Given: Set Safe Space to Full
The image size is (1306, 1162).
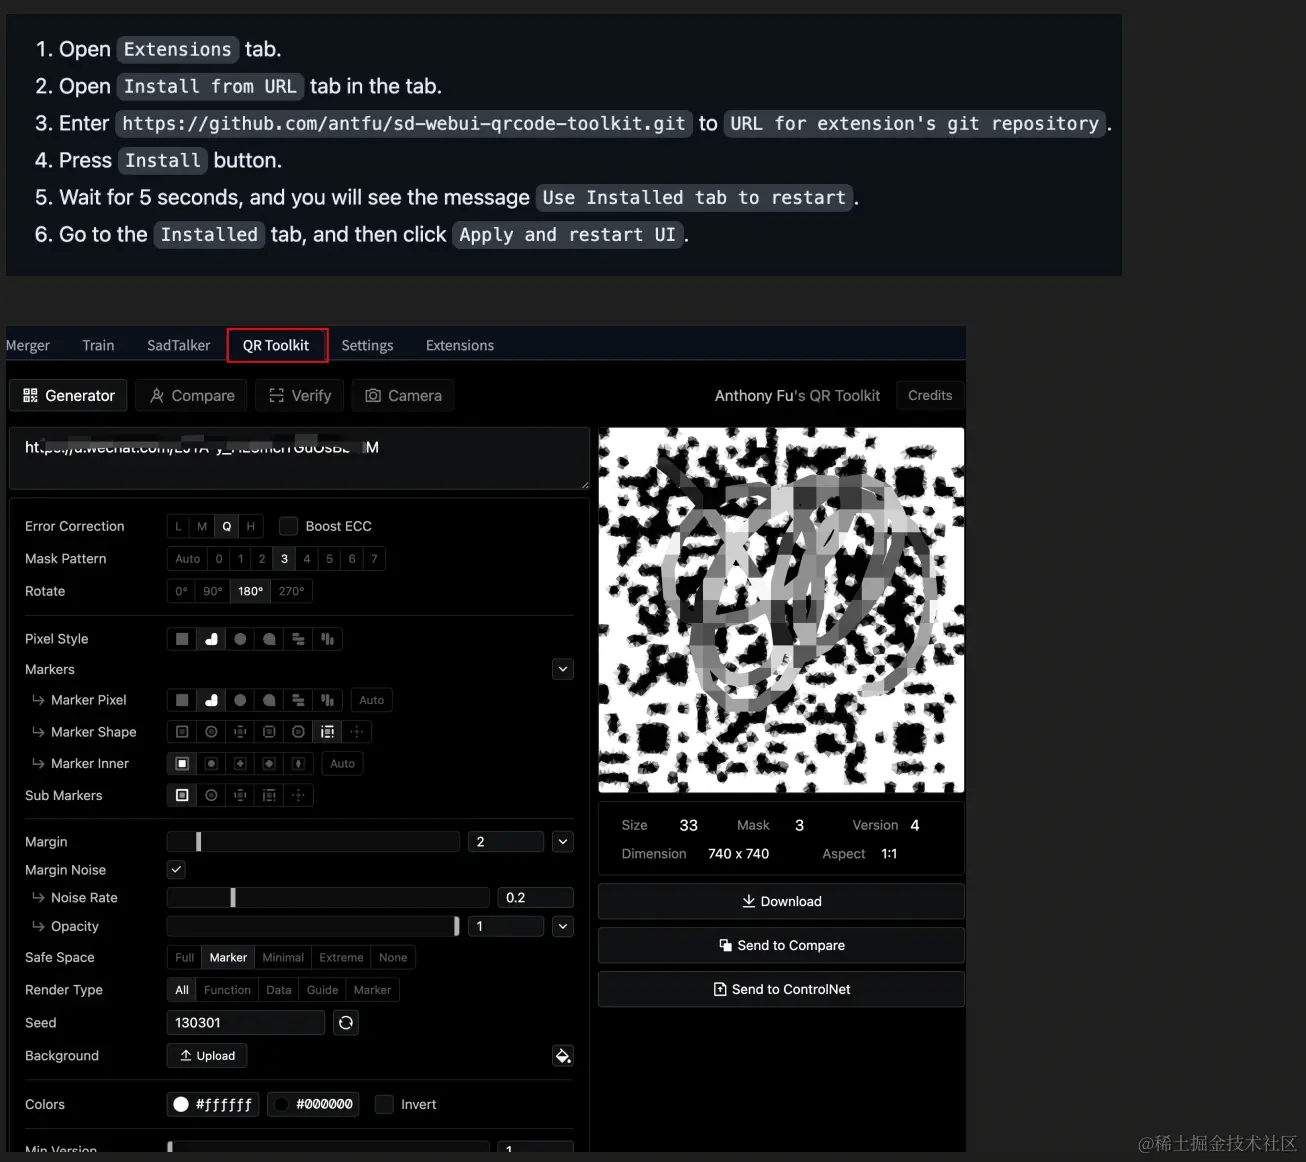Looking at the screenshot, I should click(x=184, y=958).
